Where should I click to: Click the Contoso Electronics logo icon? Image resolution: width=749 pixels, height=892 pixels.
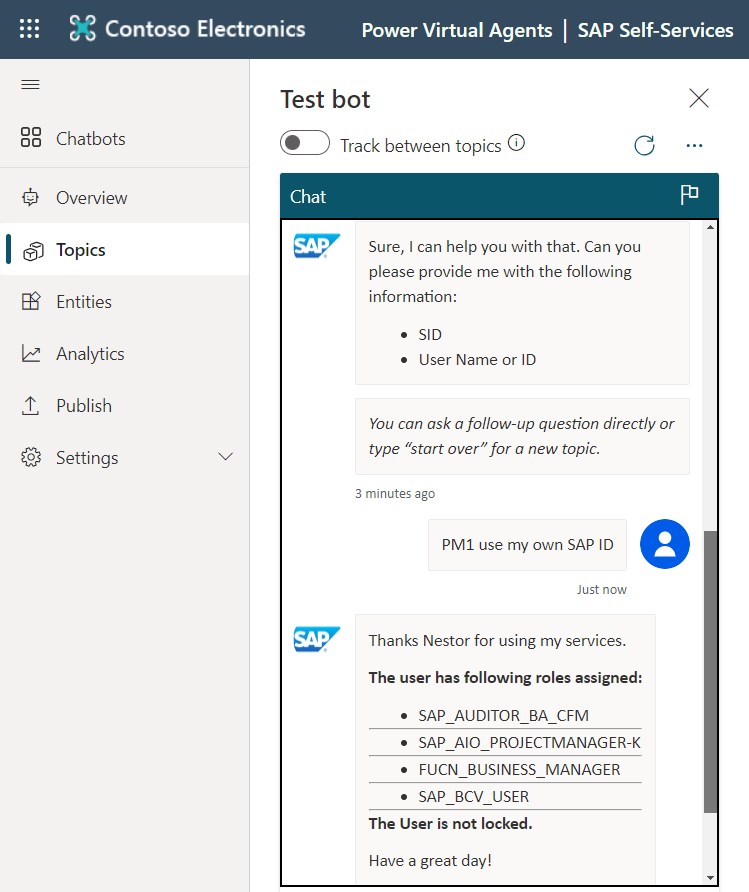pyautogui.click(x=82, y=28)
